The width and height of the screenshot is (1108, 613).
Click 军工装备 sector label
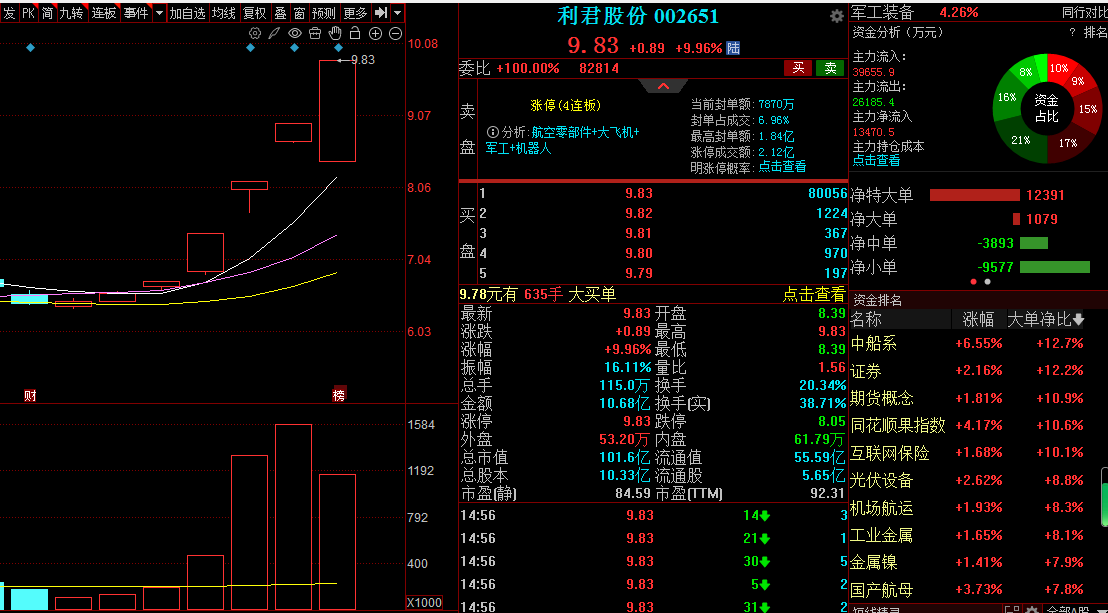pyautogui.click(x=883, y=13)
